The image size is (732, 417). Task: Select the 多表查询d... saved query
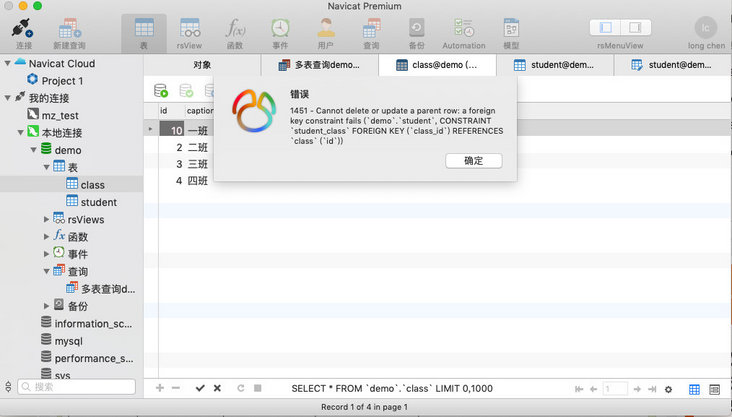pos(108,289)
